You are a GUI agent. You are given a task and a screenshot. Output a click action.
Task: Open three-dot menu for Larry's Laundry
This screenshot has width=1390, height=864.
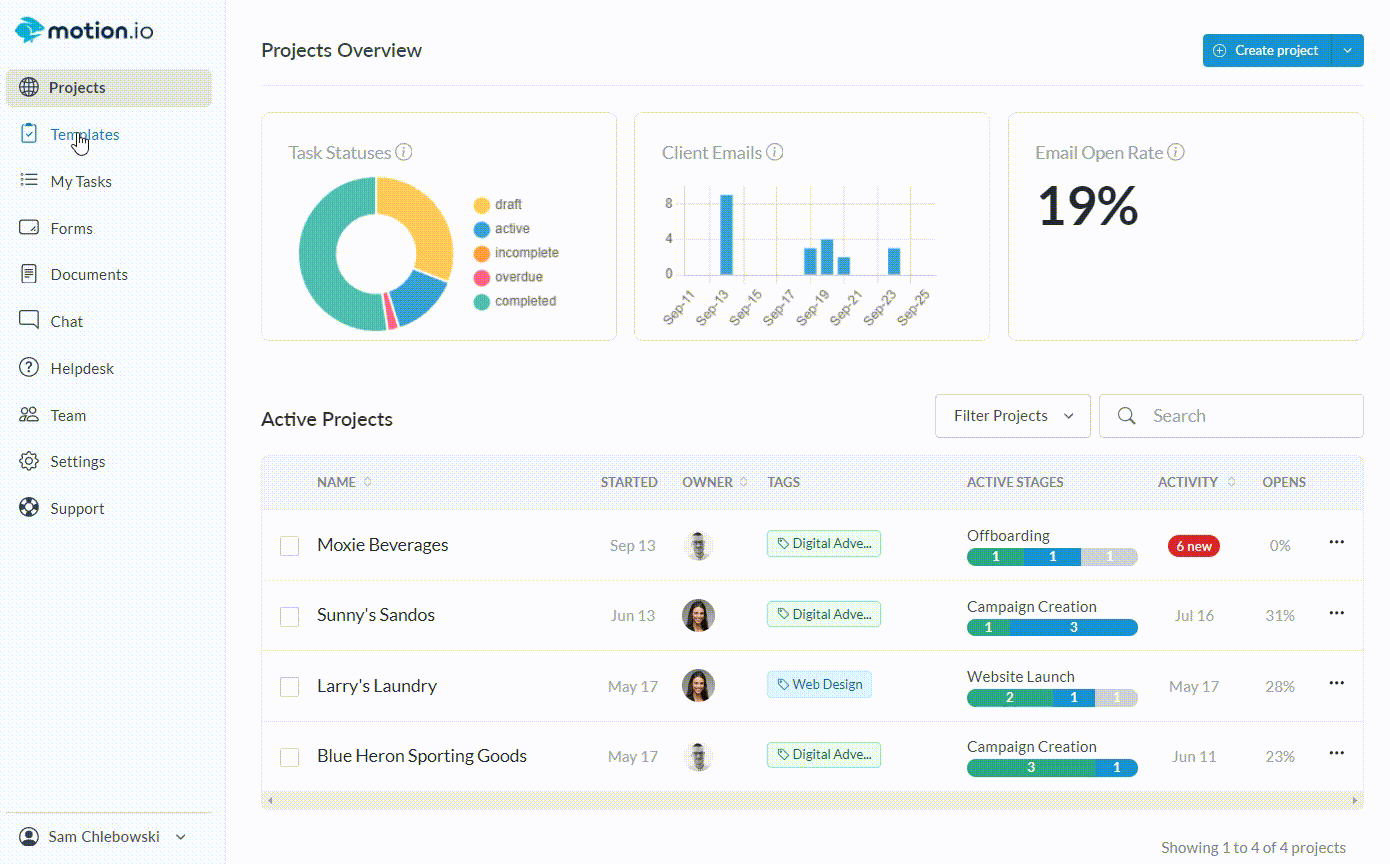(1336, 684)
